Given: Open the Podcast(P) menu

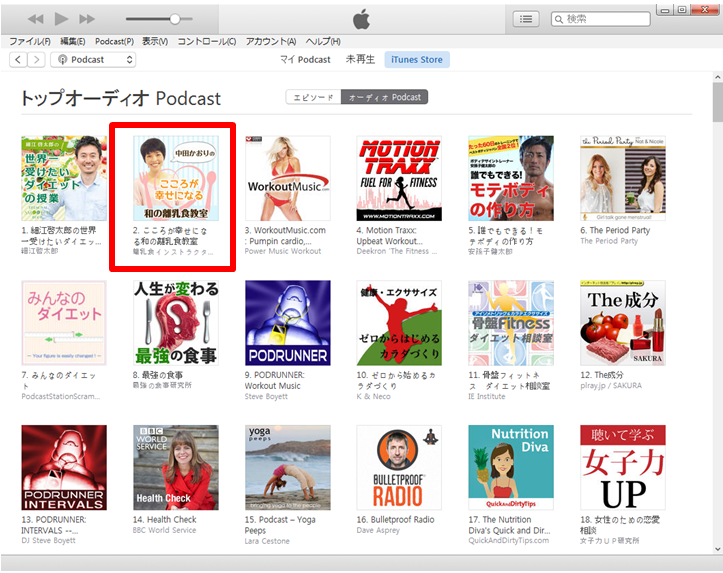Looking at the screenshot, I should pos(114,41).
